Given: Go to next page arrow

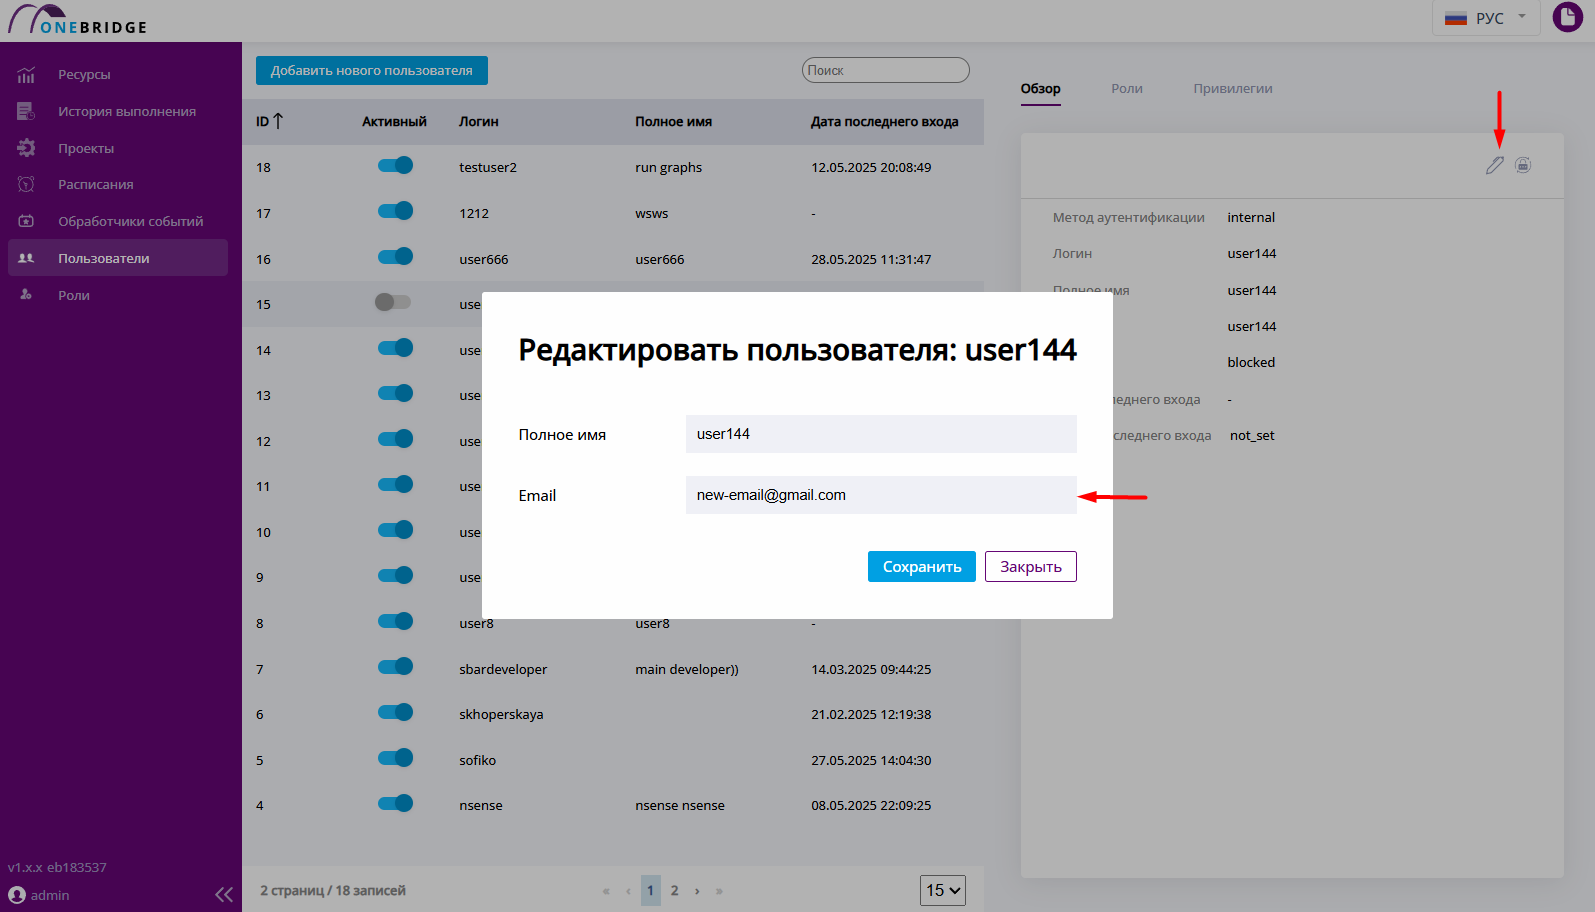Looking at the screenshot, I should coord(697,891).
